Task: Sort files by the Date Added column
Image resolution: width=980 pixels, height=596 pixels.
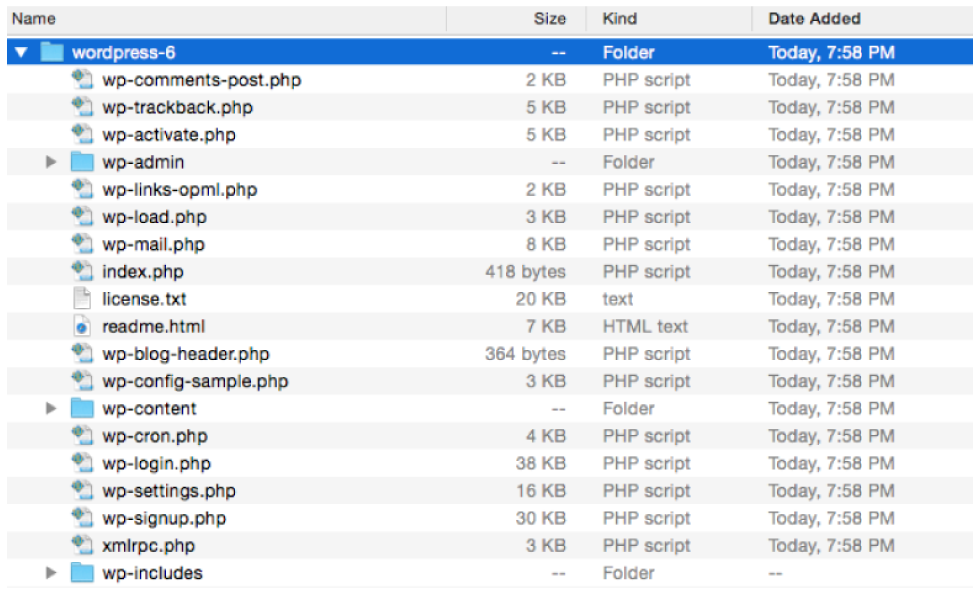Action: 812,18
